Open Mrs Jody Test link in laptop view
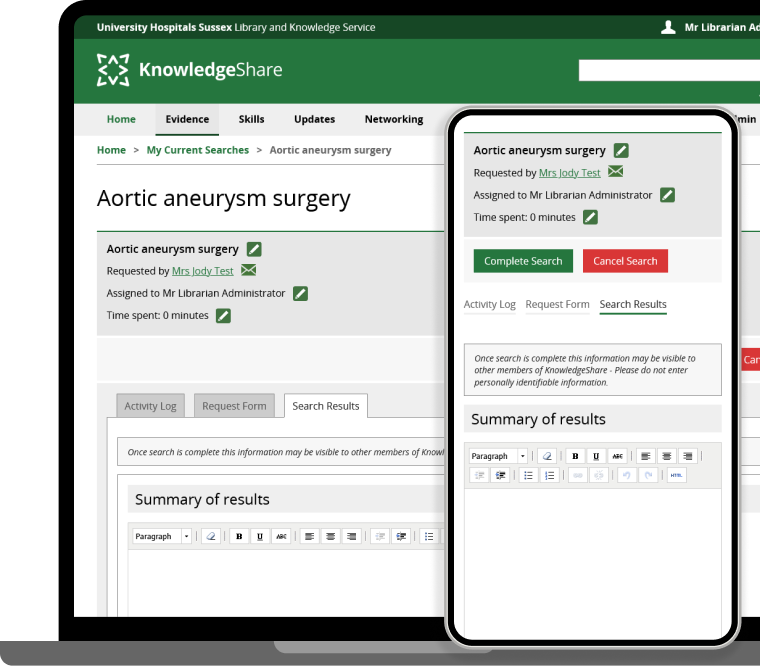The image size is (760, 666). pos(203,271)
